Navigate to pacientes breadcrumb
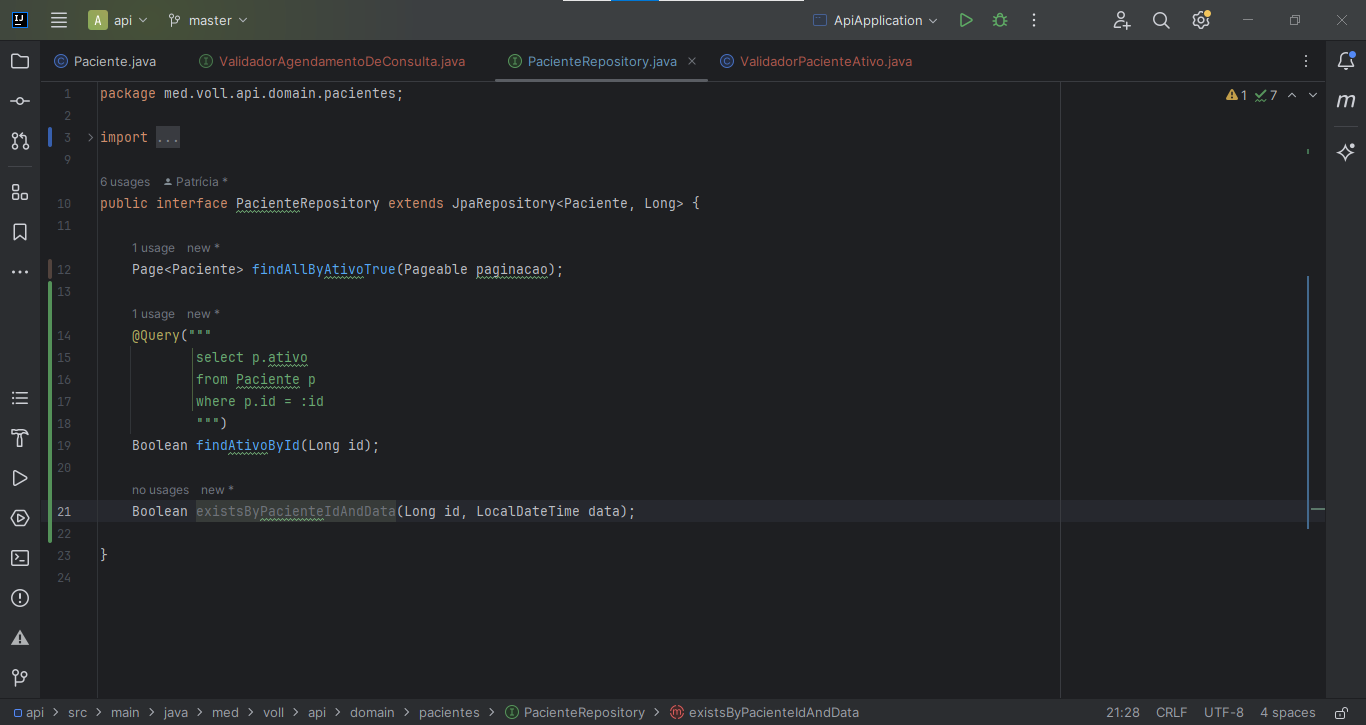The image size is (1366, 725). coord(449,713)
